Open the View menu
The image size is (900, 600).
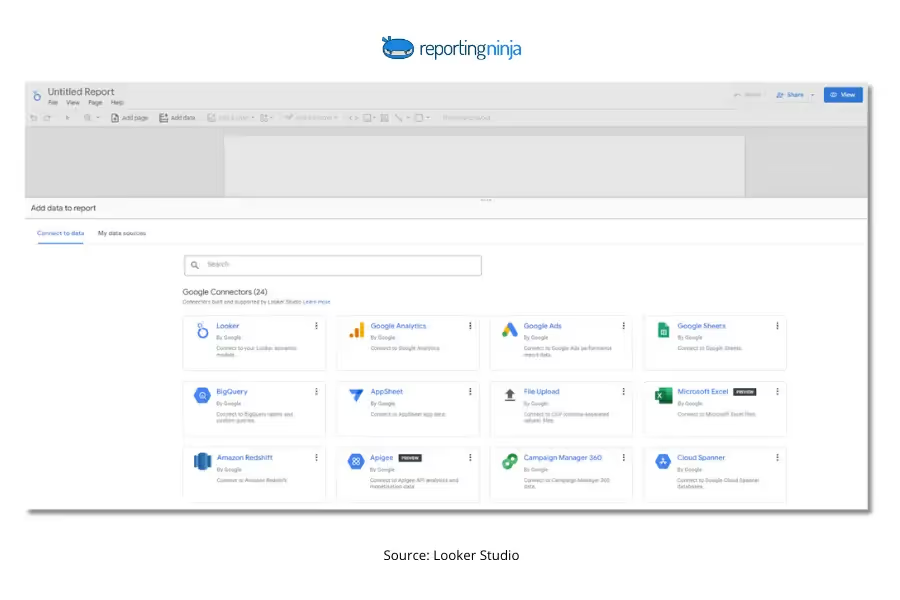pos(73,102)
